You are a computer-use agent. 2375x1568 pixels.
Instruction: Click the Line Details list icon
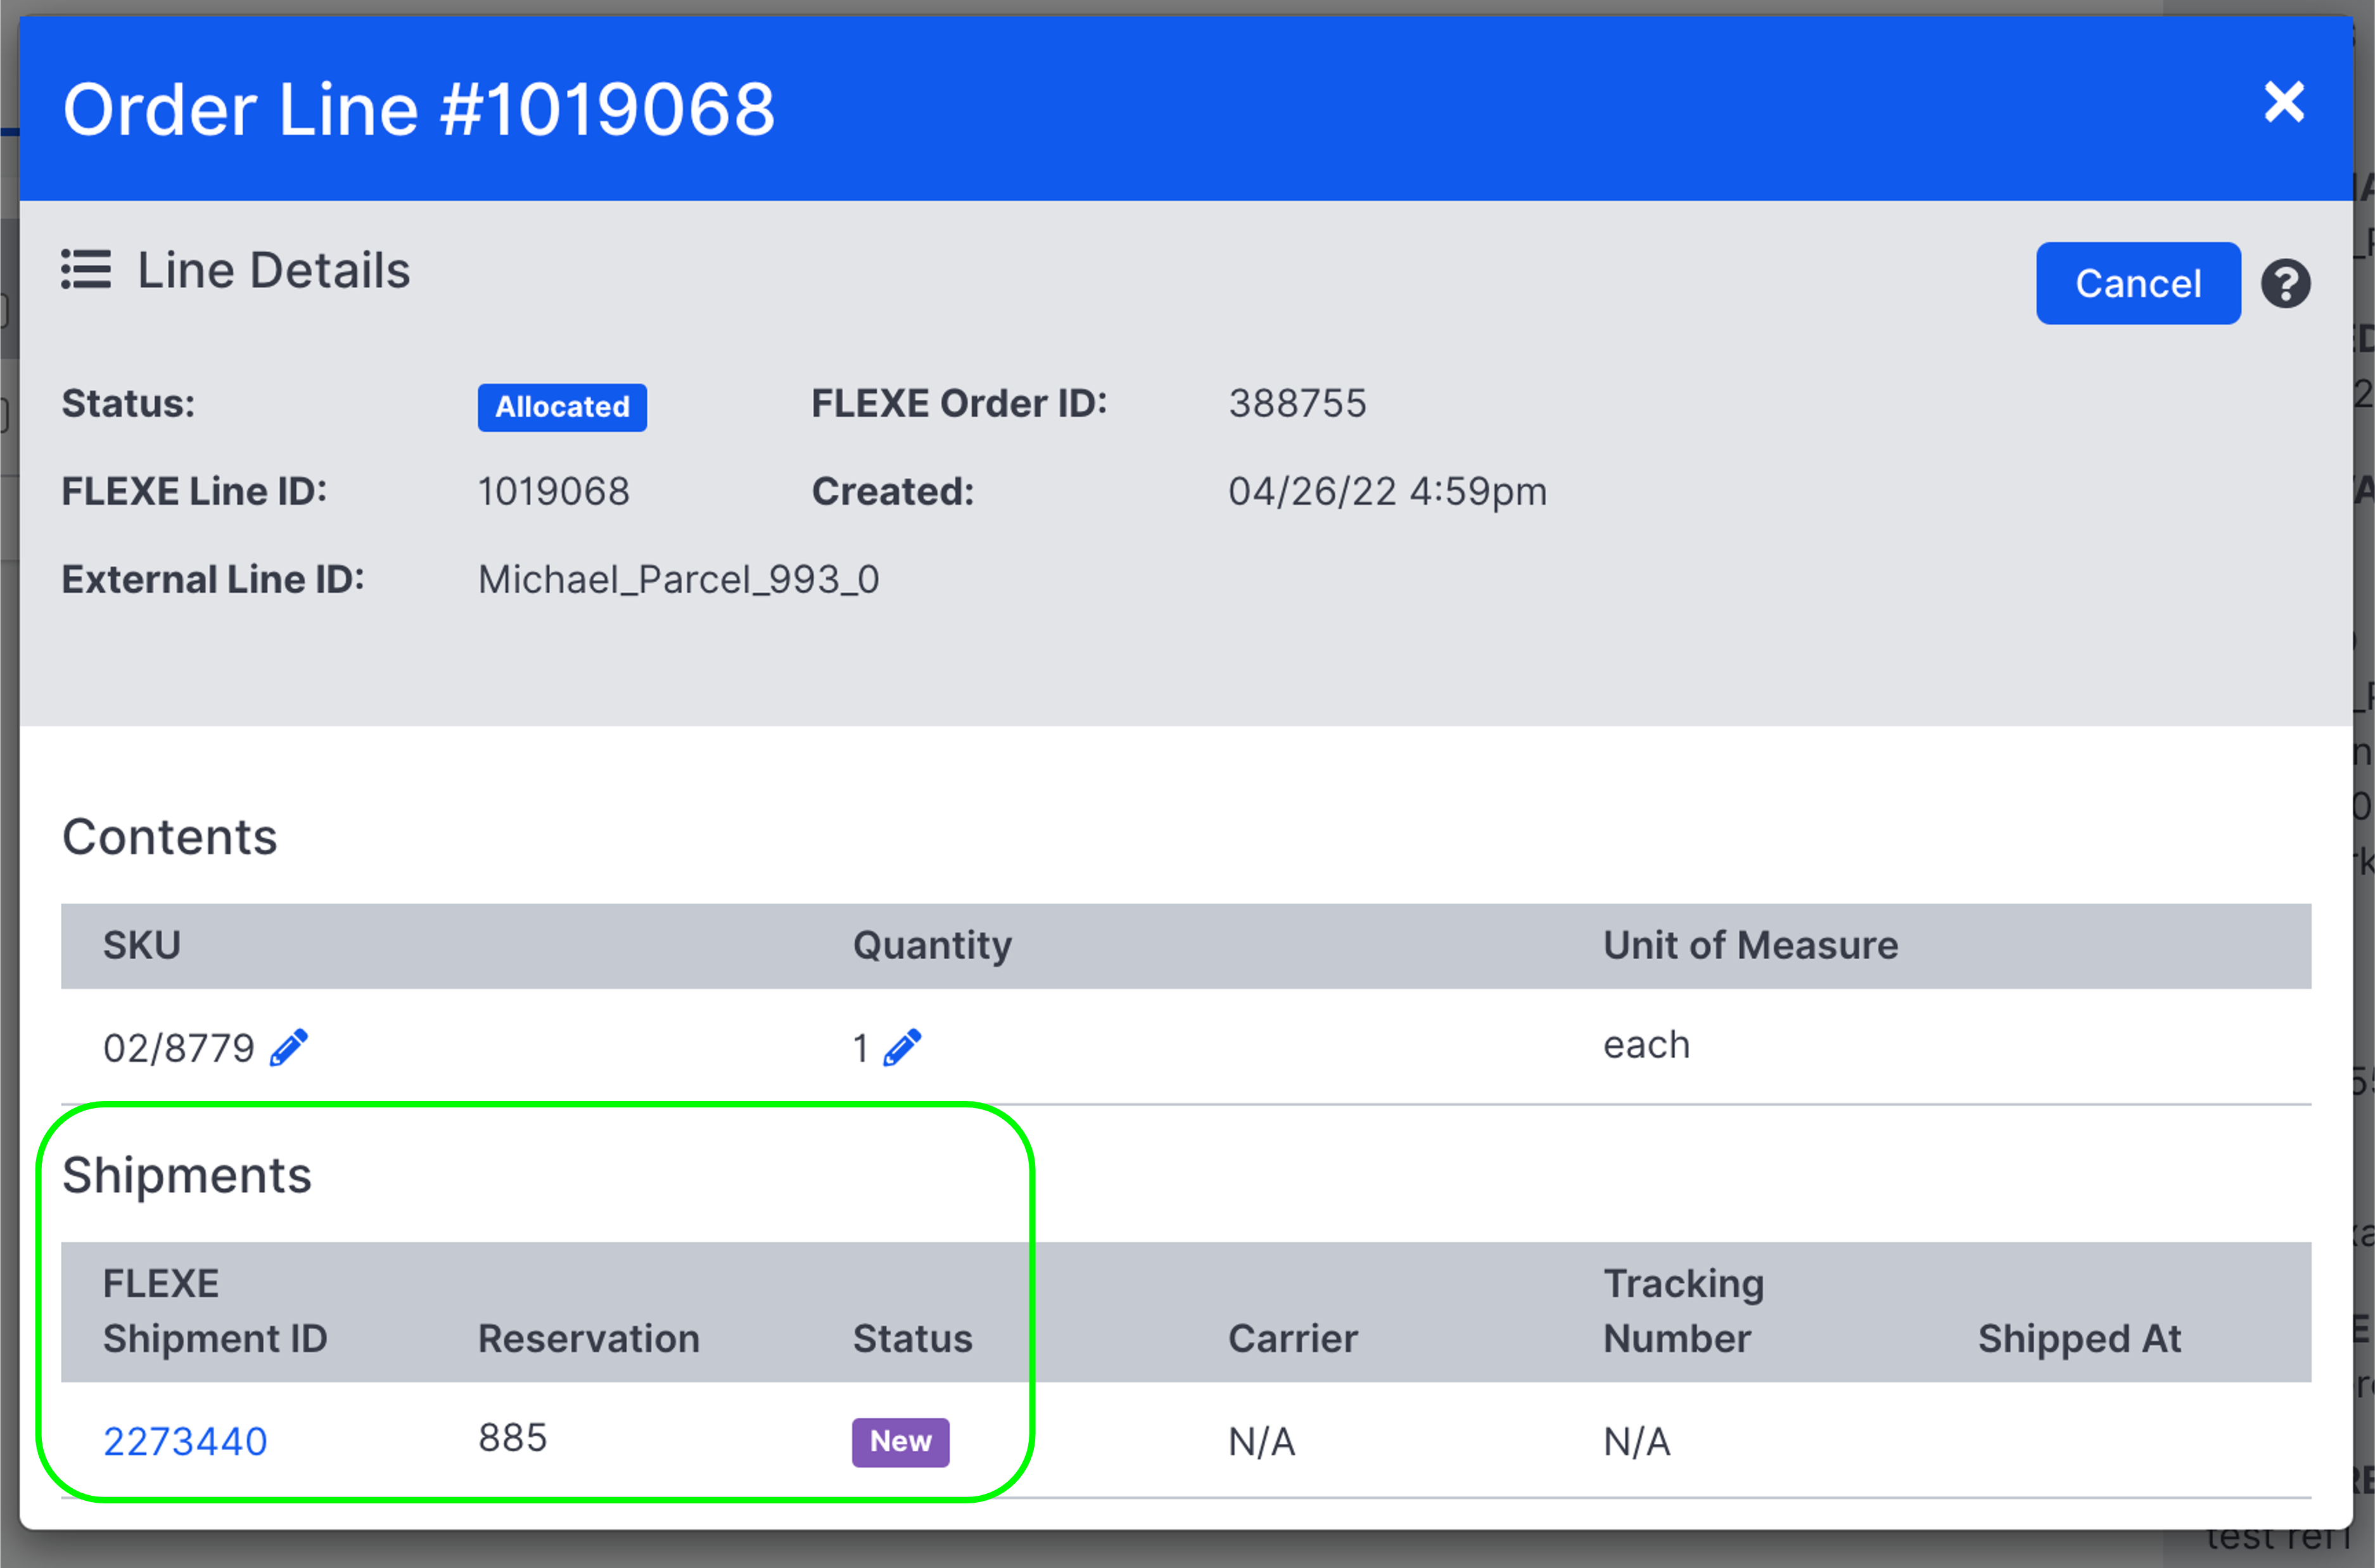click(x=86, y=270)
